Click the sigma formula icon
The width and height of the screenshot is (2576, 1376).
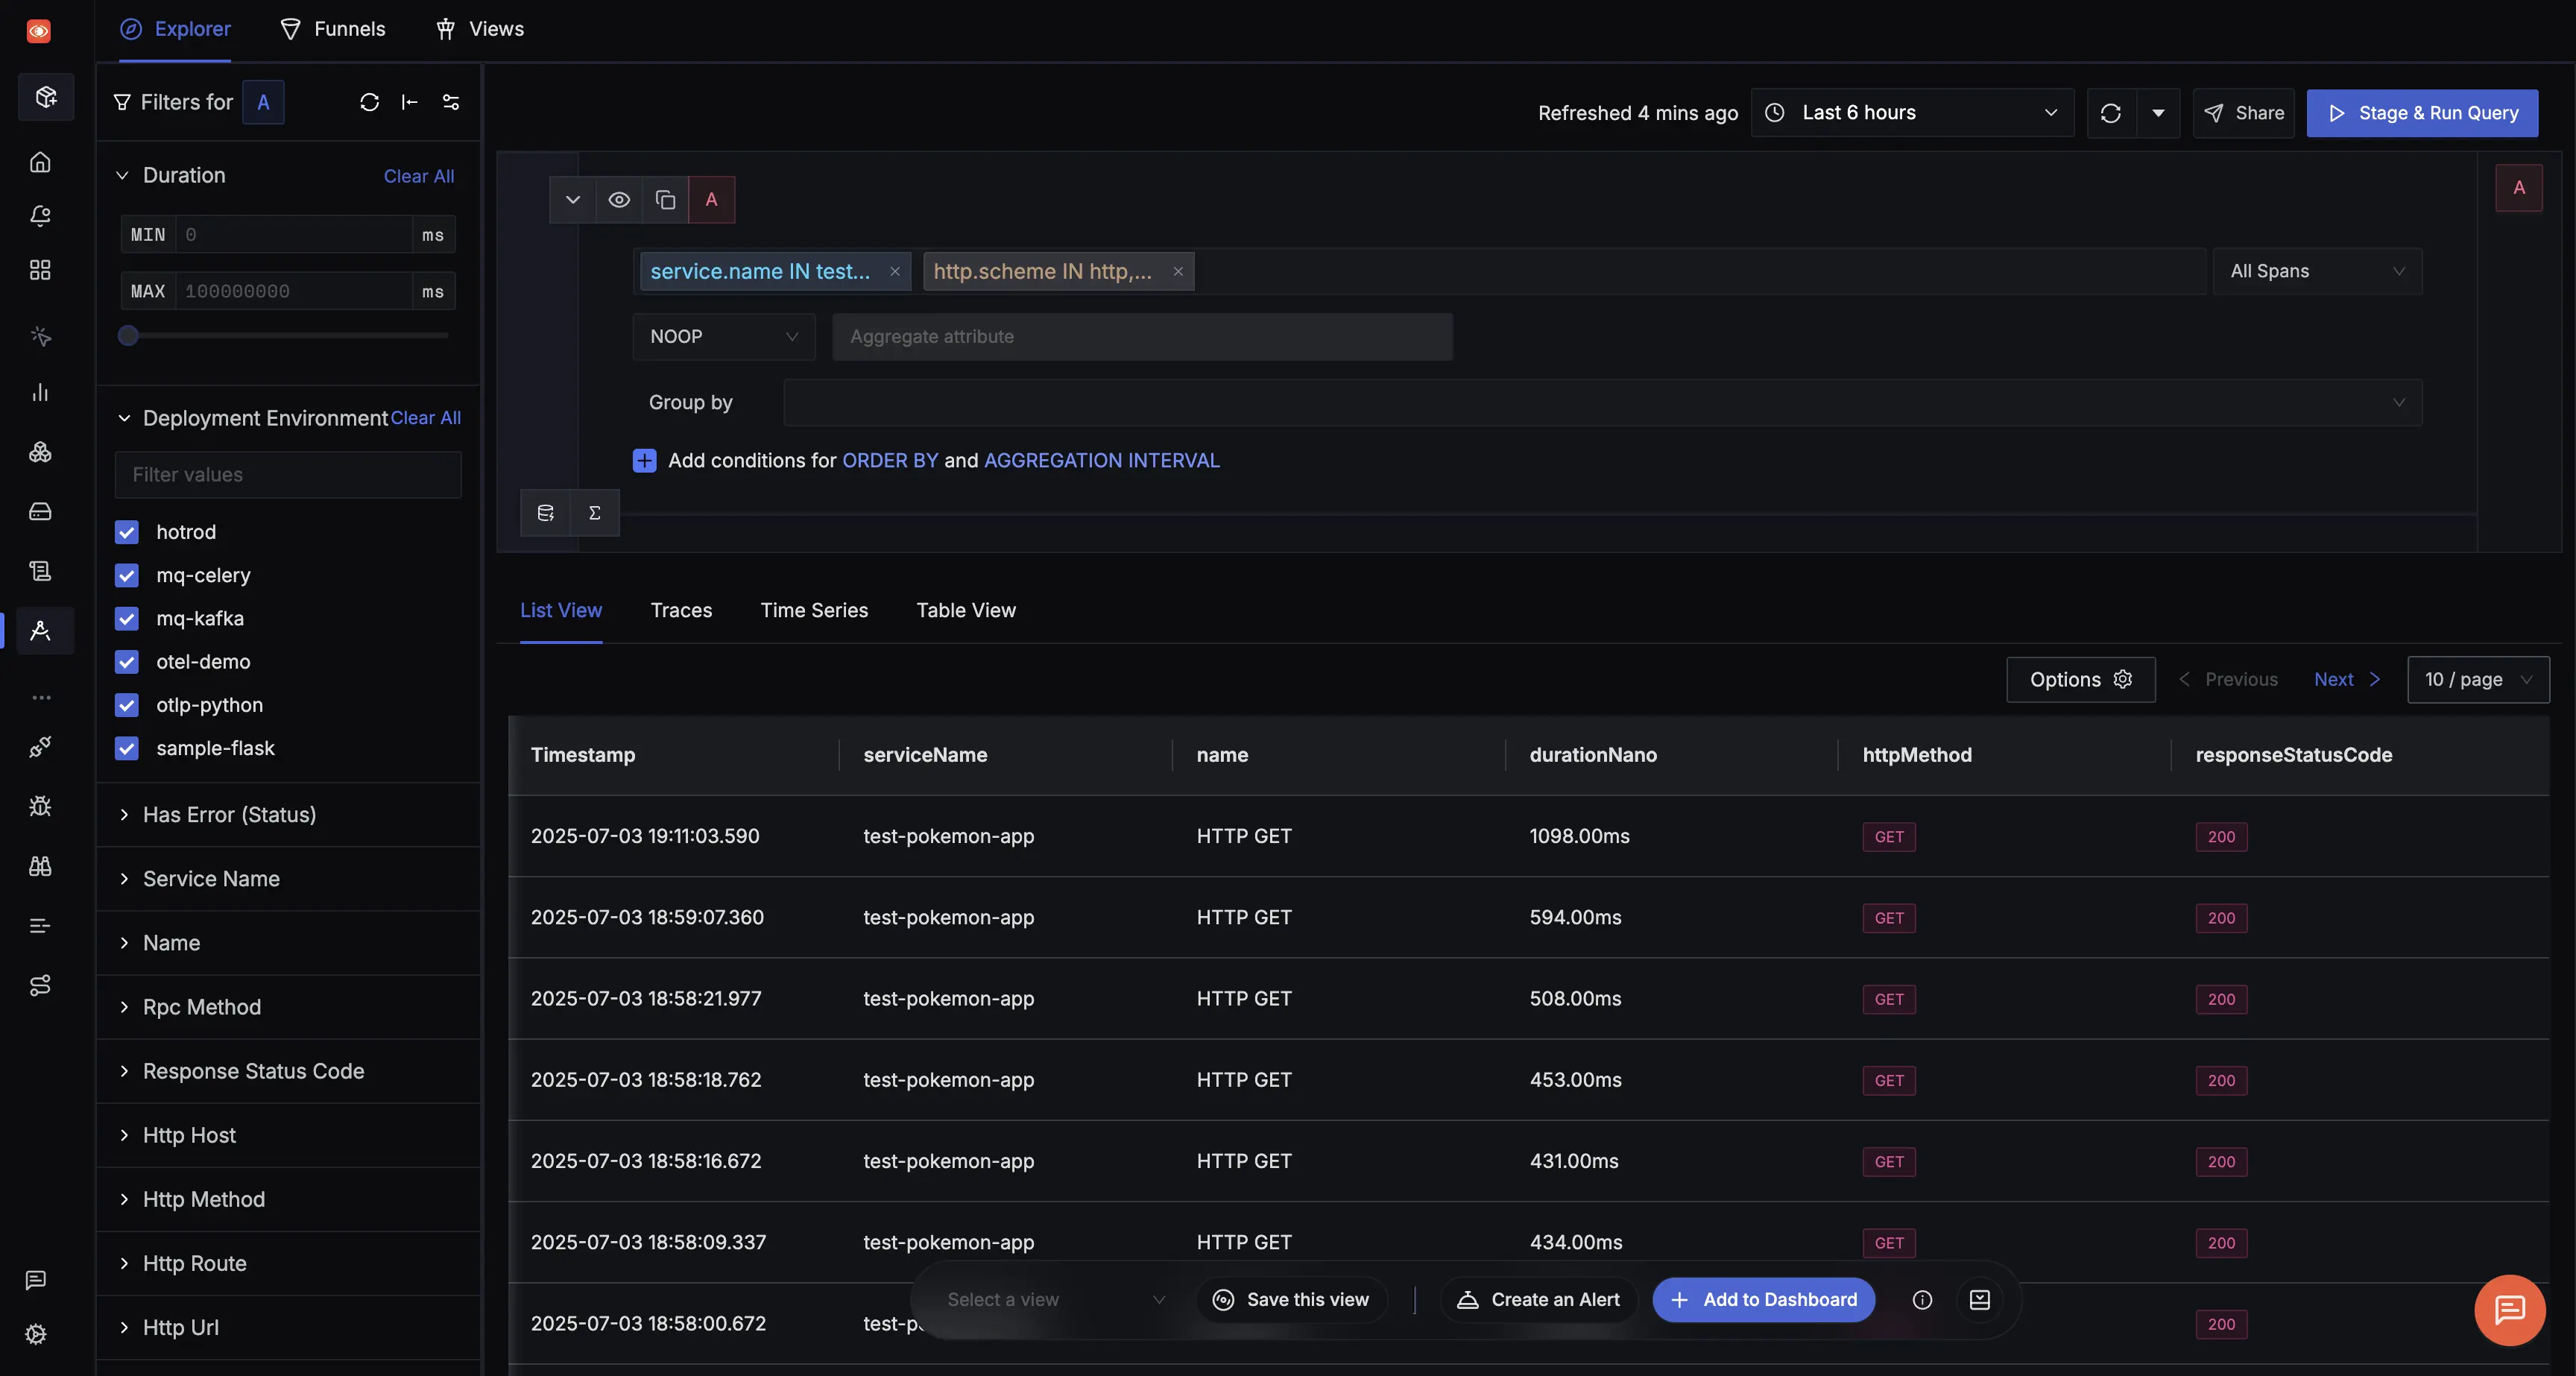(x=595, y=513)
